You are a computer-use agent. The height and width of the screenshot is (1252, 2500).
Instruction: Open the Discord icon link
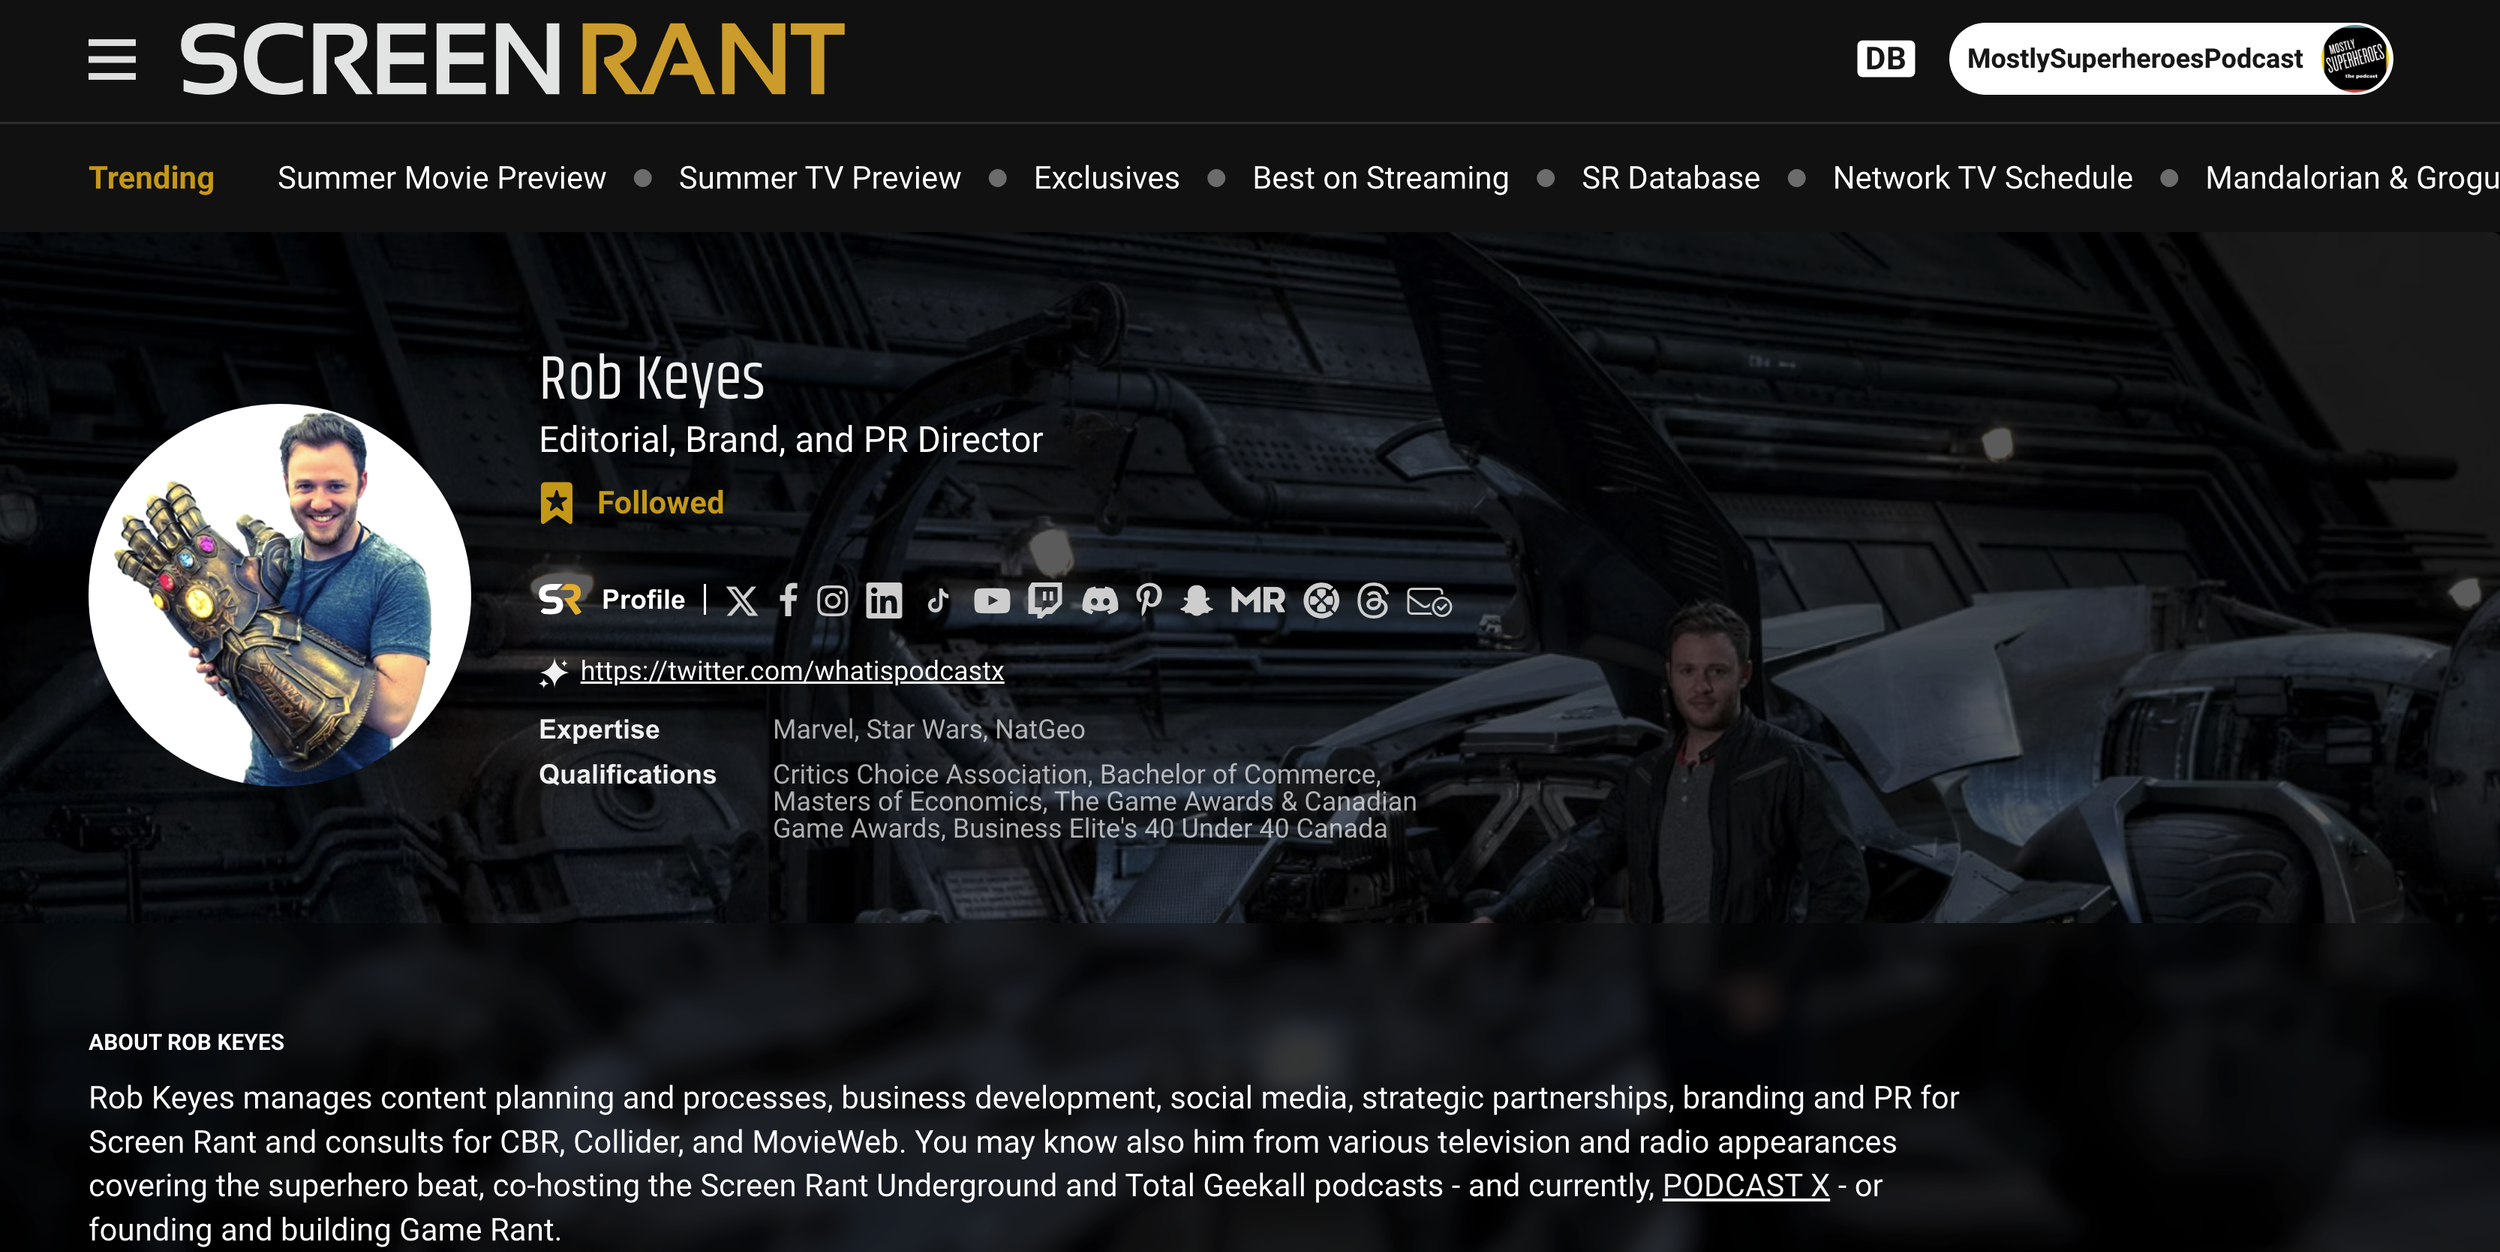[x=1100, y=601]
